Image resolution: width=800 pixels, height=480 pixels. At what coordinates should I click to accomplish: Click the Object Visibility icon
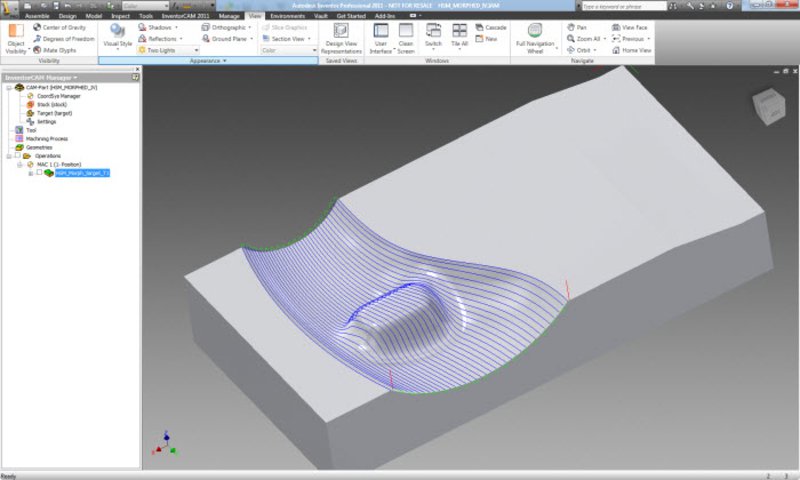pos(16,32)
